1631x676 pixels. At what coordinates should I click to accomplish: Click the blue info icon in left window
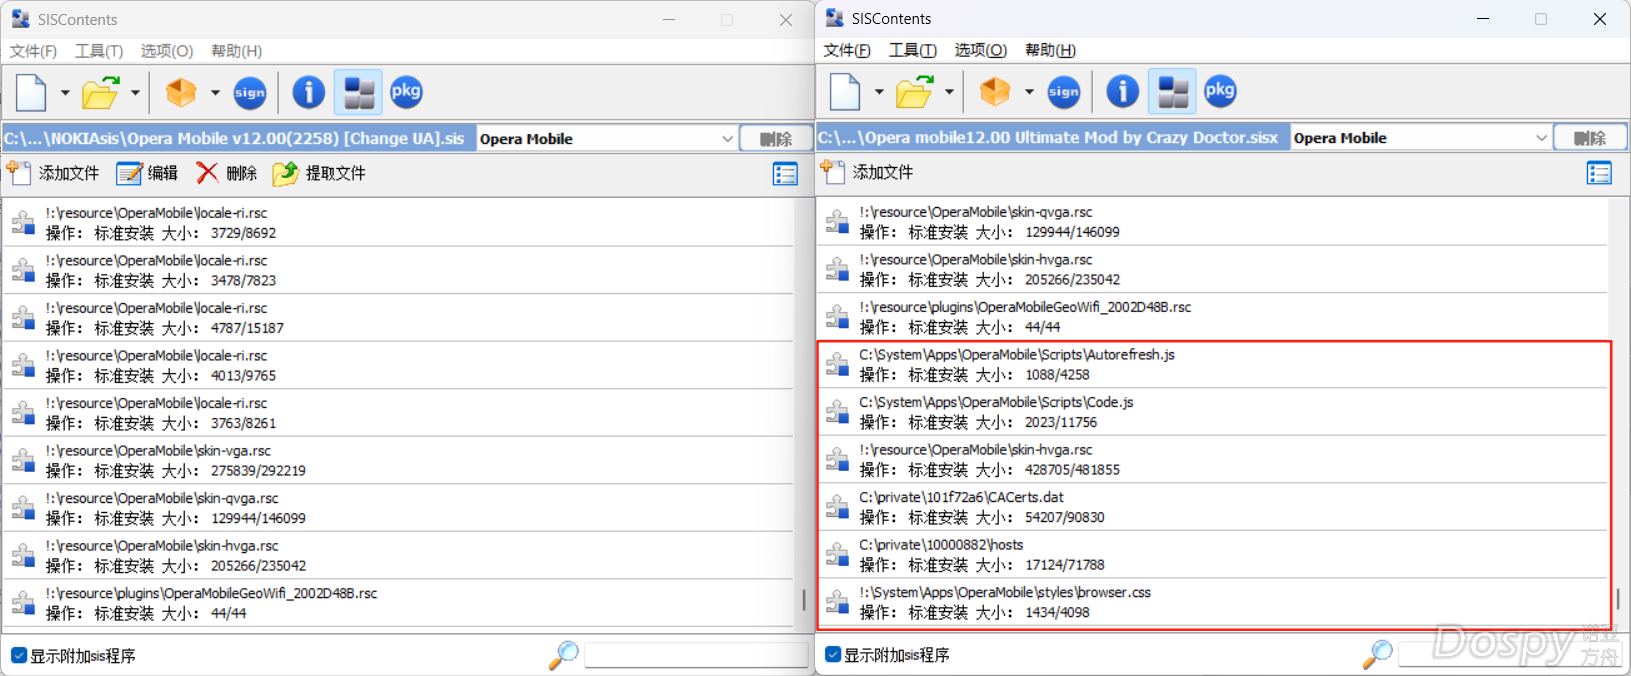[308, 93]
